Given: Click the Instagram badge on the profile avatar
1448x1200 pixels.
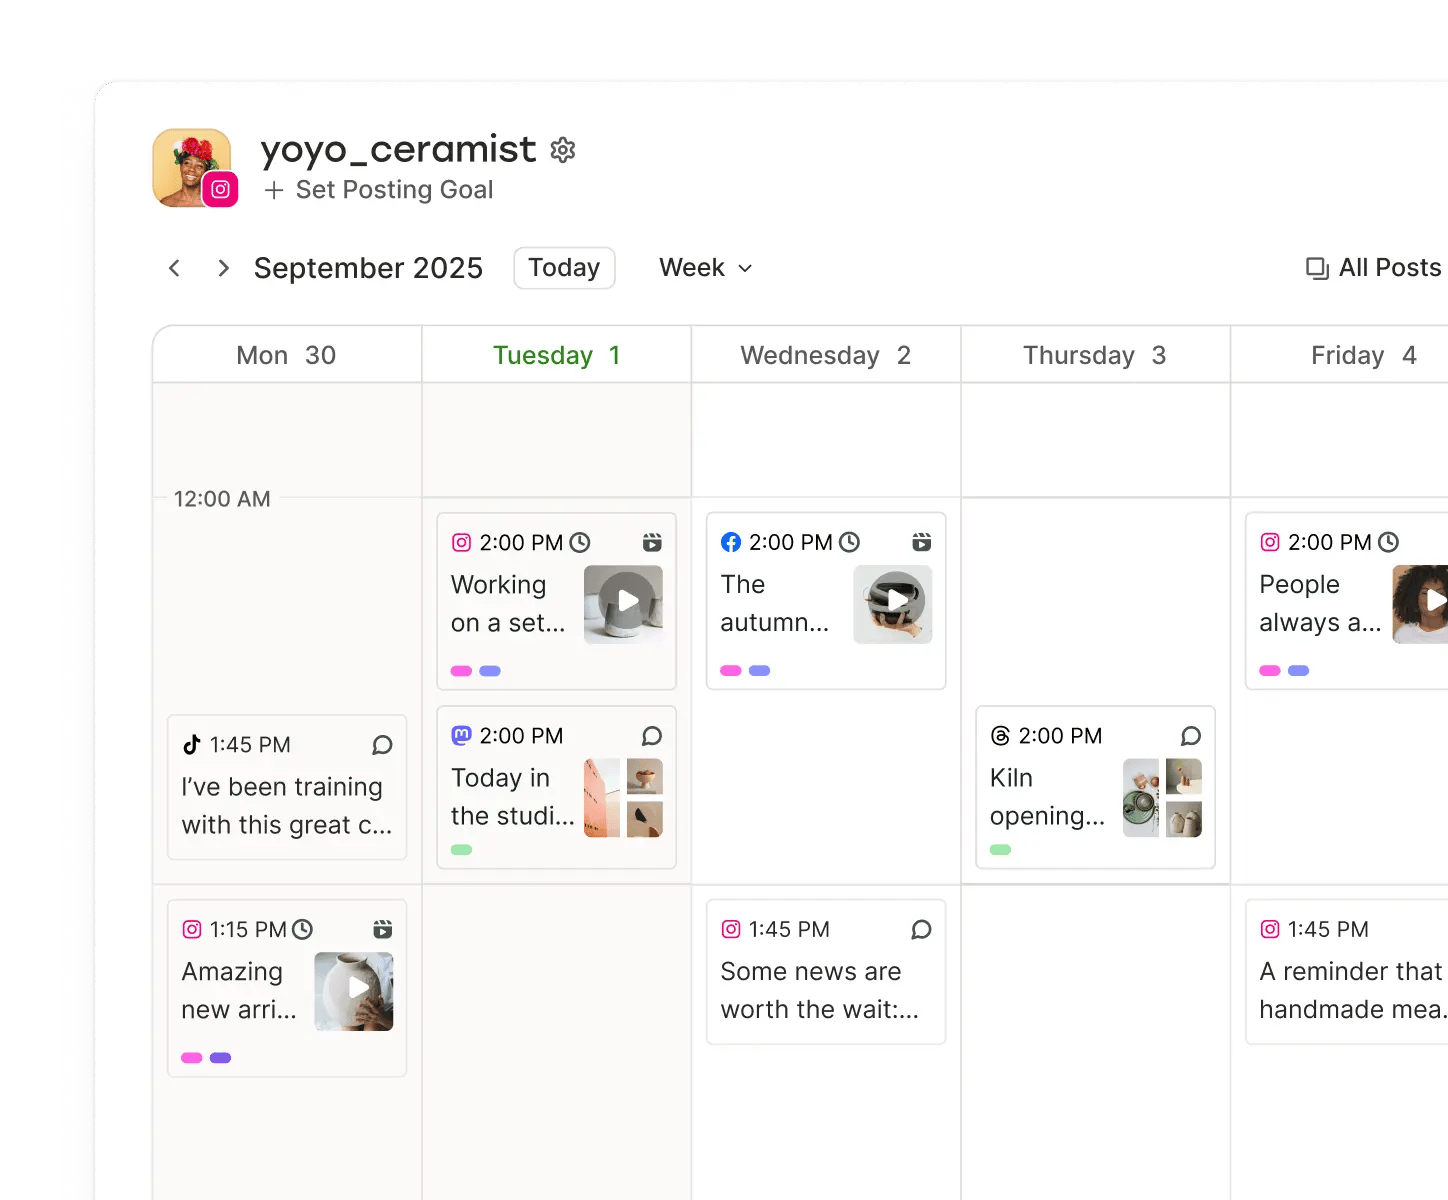Looking at the screenshot, I should point(221,190).
